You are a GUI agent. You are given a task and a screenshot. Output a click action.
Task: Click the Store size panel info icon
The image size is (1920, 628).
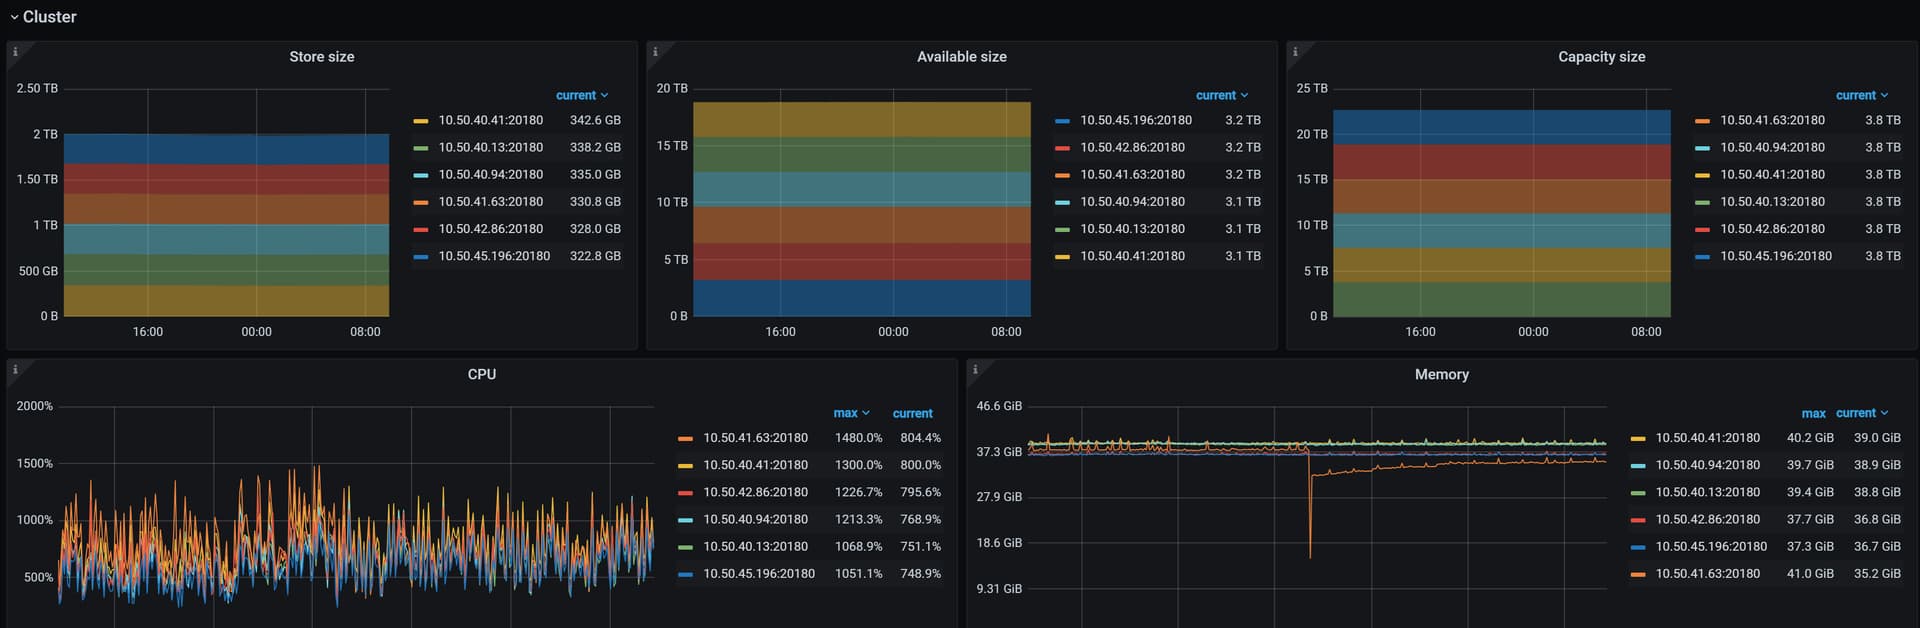(x=15, y=52)
